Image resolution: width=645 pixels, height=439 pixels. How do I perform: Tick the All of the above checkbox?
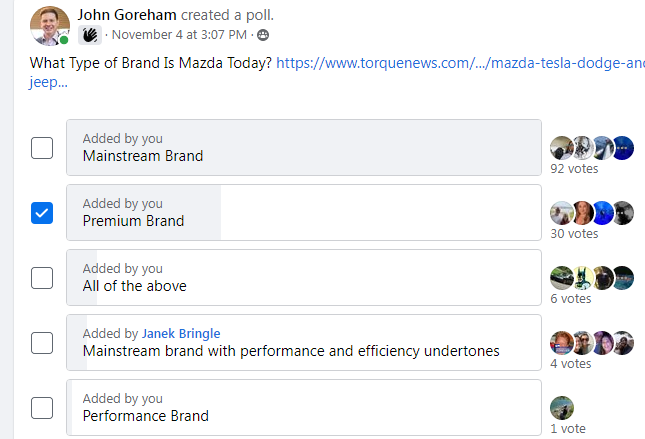click(x=42, y=278)
